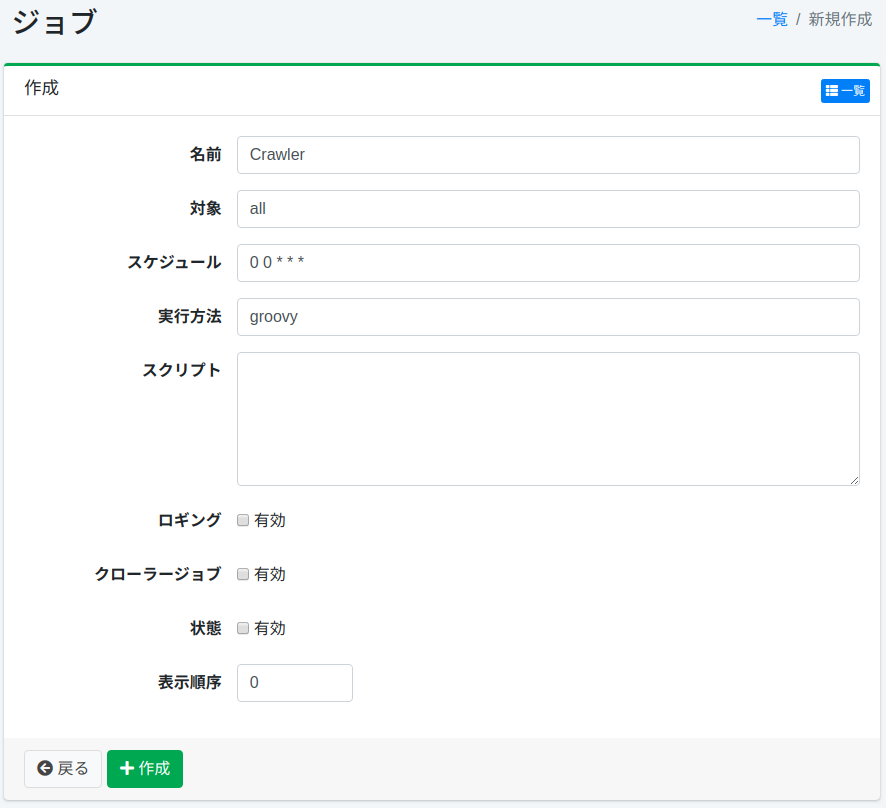The height and width of the screenshot is (808, 886).
Task: Click the 対象 field showing all
Action: pos(548,209)
